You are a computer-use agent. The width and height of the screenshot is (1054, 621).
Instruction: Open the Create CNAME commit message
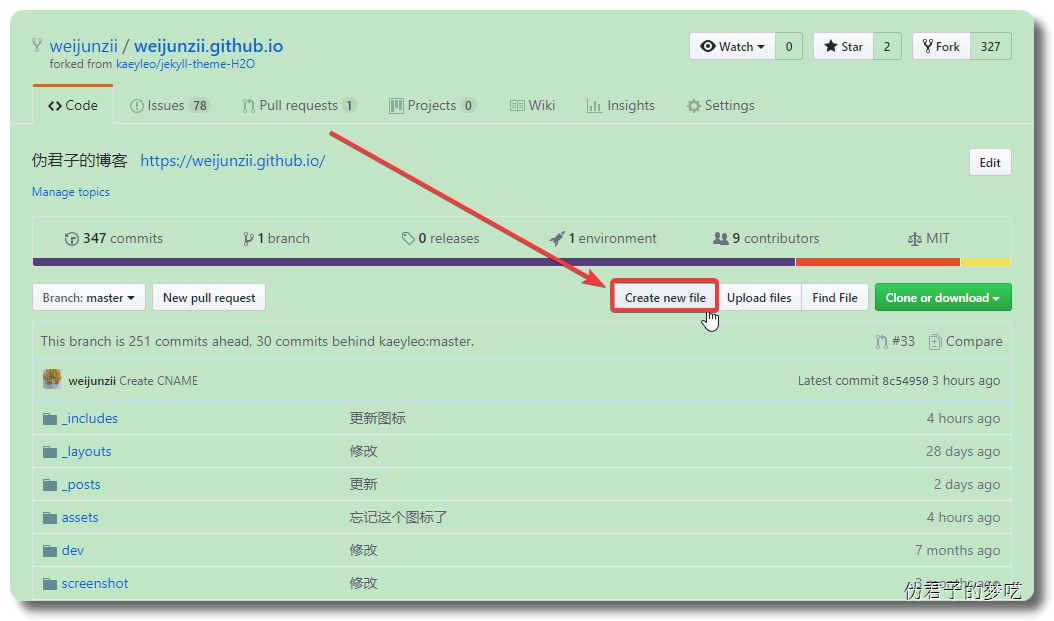pyautogui.click(x=159, y=381)
